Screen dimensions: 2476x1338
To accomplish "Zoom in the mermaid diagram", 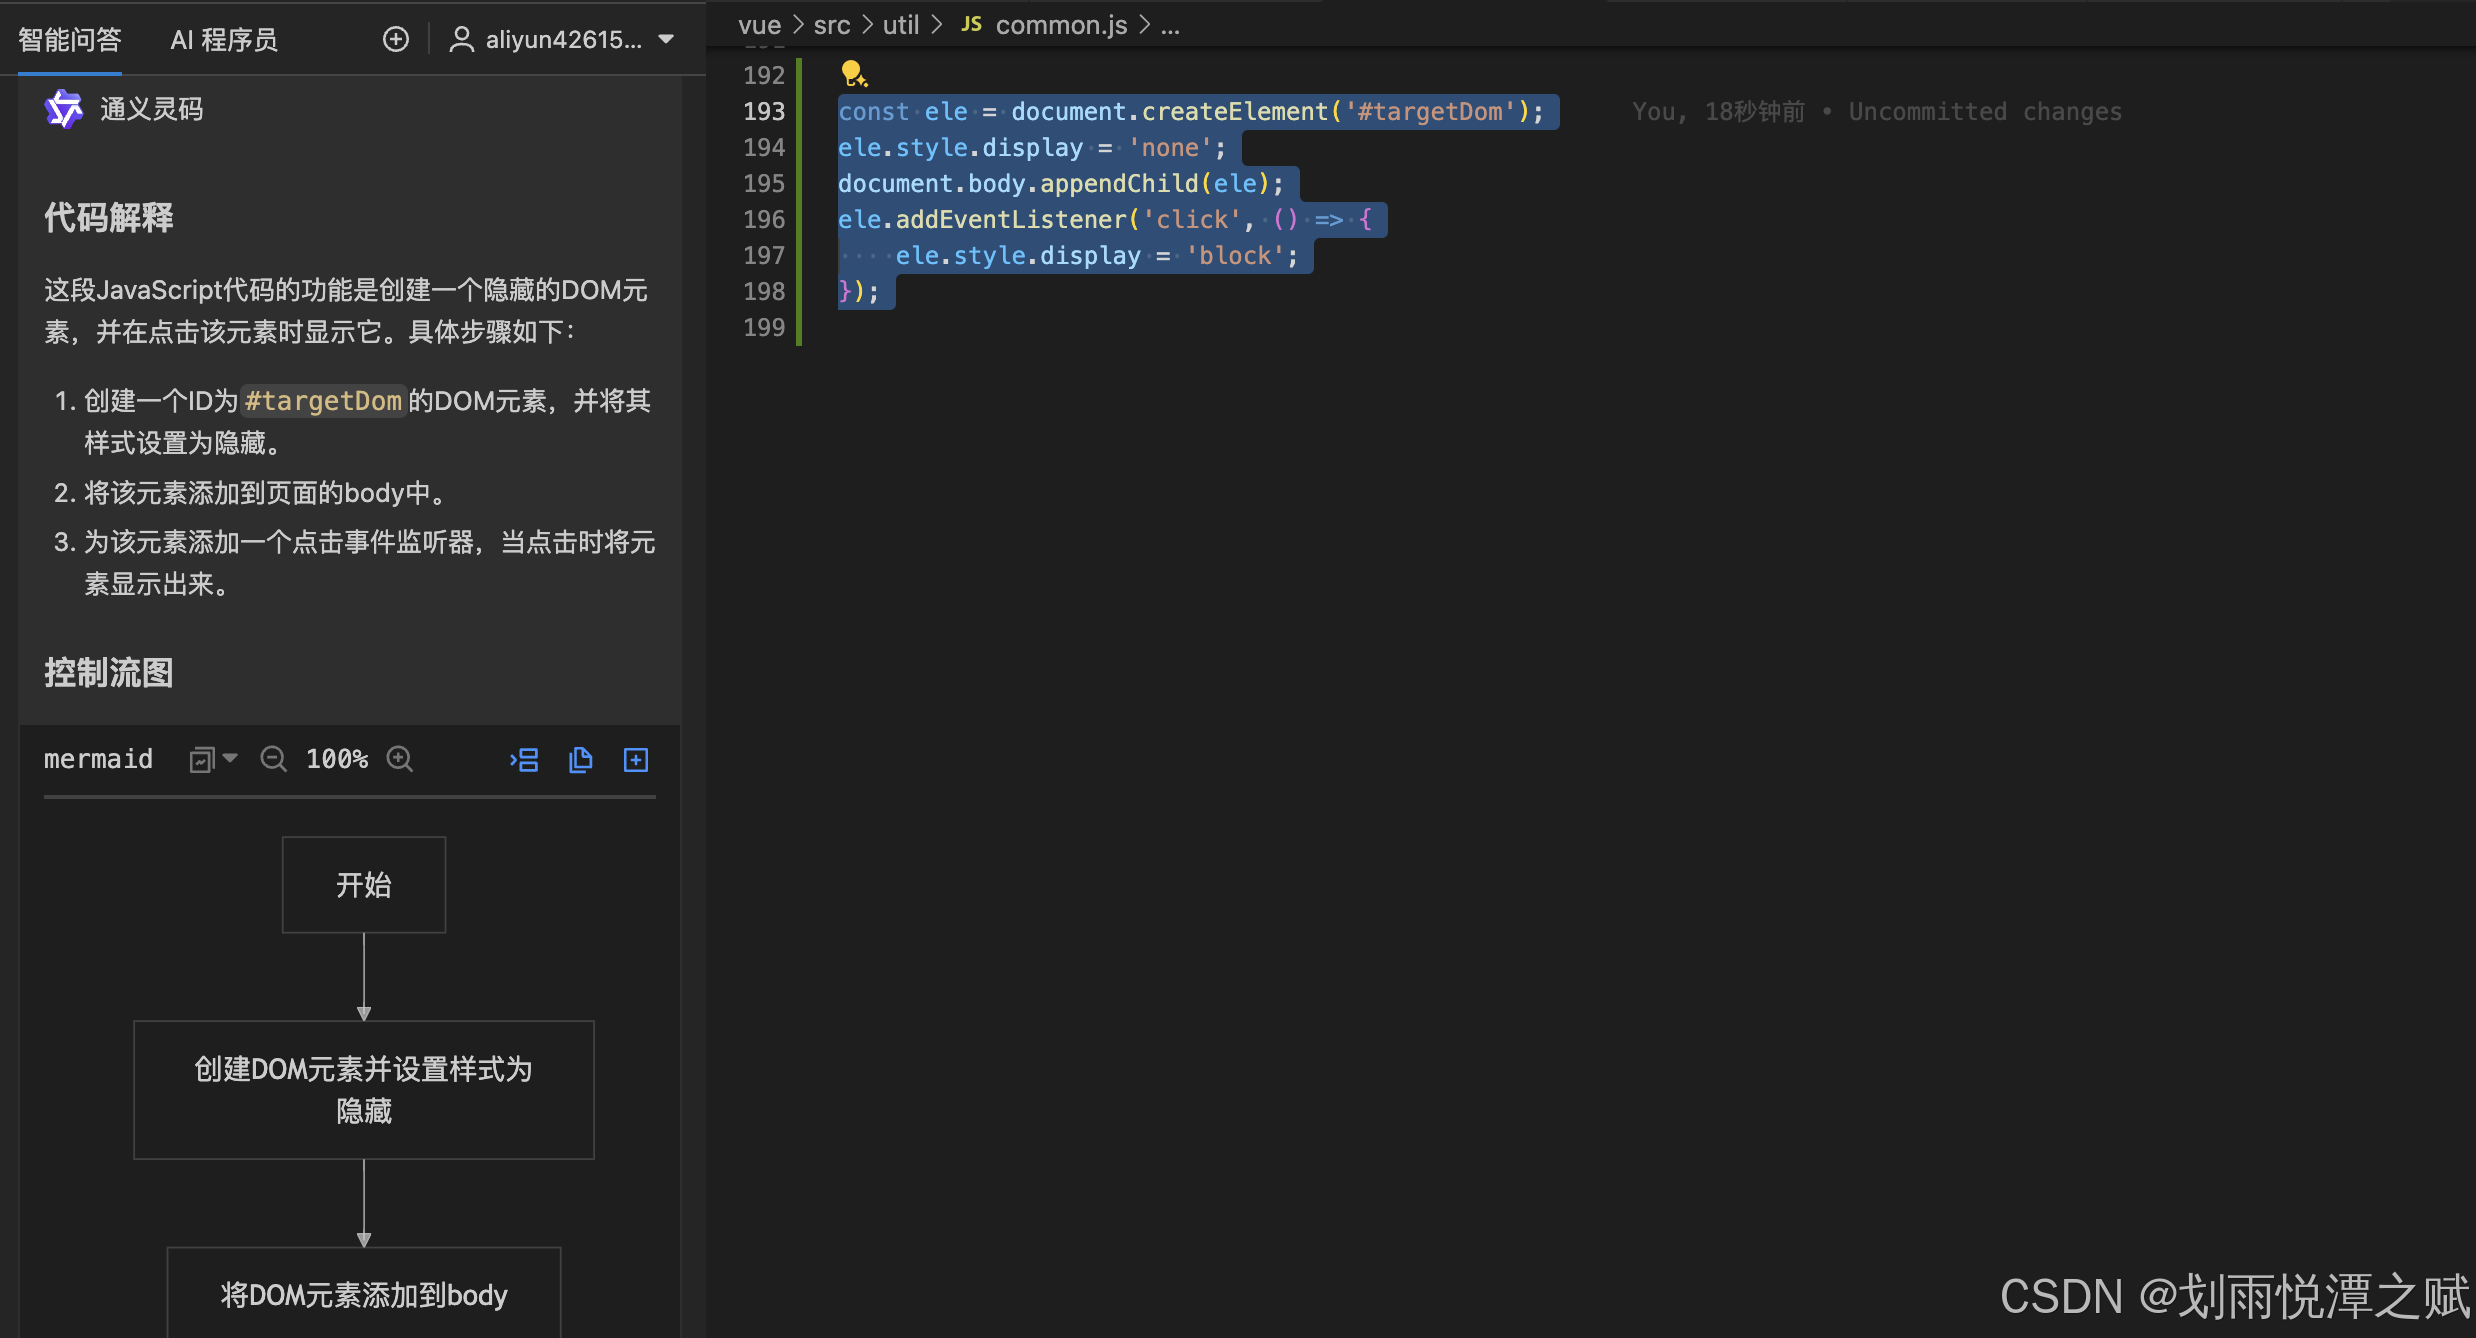I will tap(400, 759).
